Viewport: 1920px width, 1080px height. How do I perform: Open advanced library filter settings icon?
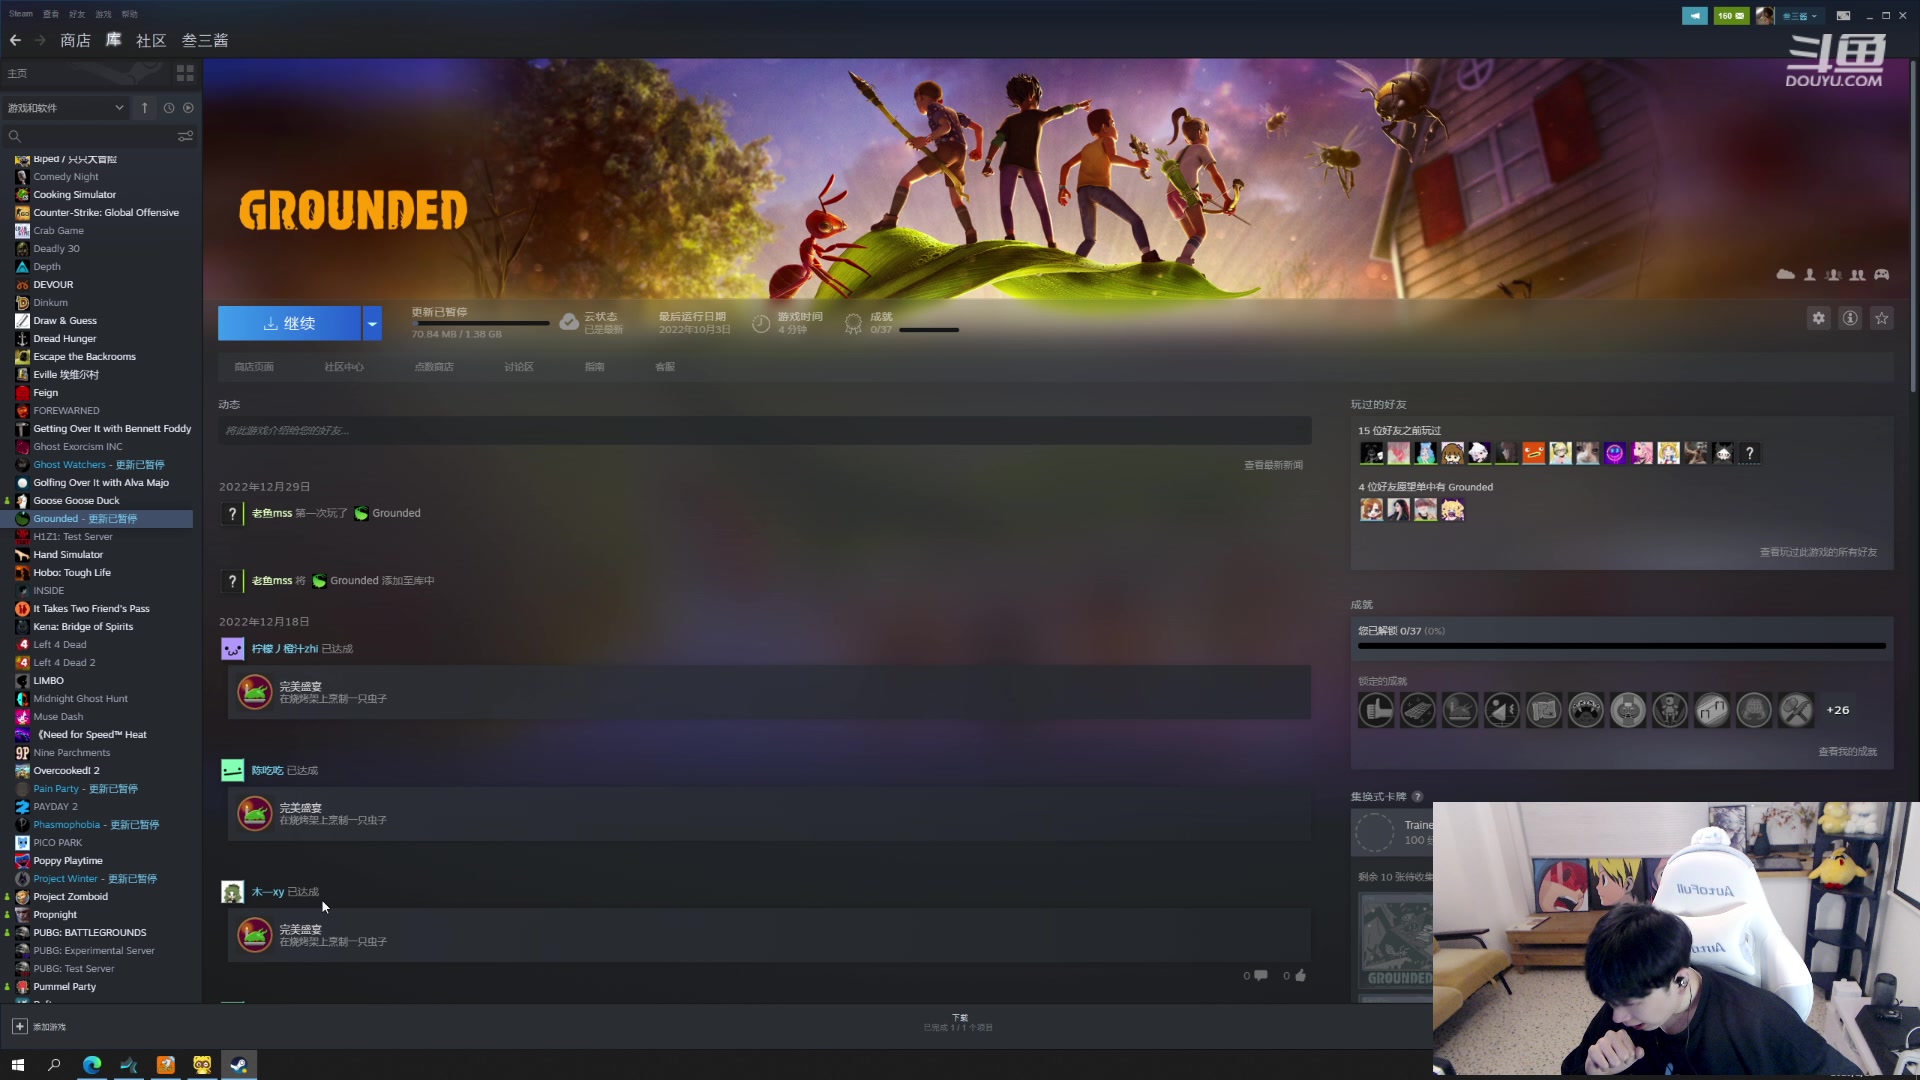click(x=185, y=136)
